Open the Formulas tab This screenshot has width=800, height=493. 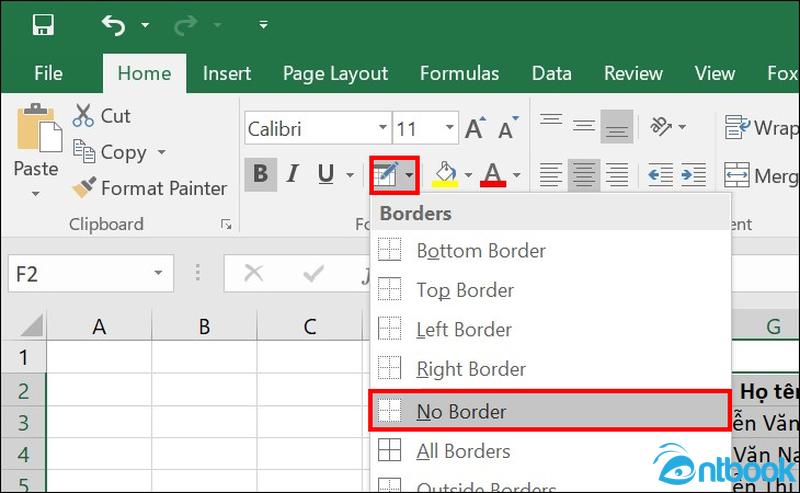pyautogui.click(x=459, y=73)
